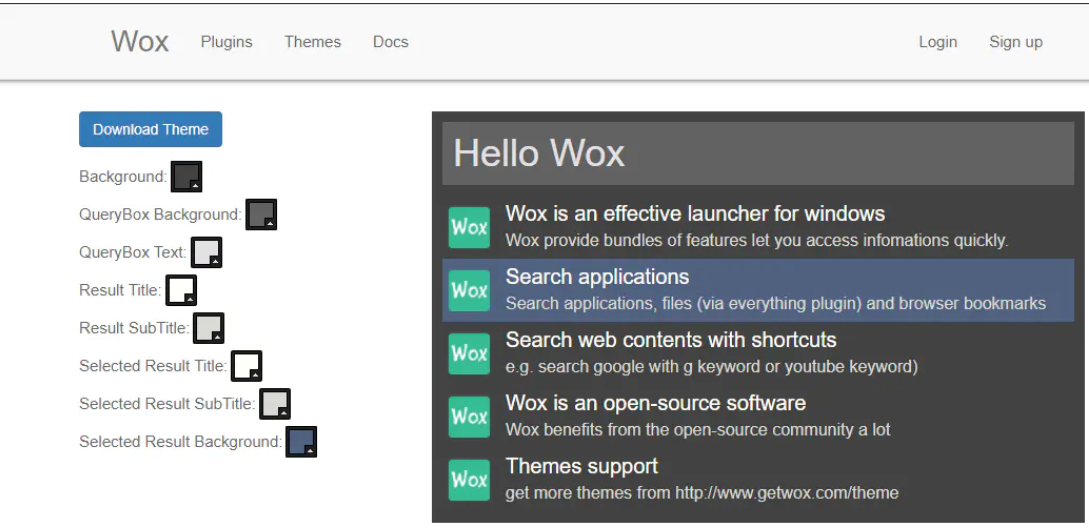This screenshot has height=529, width=1089.
Task: Open the Background color picker swatch
Action: click(x=187, y=176)
